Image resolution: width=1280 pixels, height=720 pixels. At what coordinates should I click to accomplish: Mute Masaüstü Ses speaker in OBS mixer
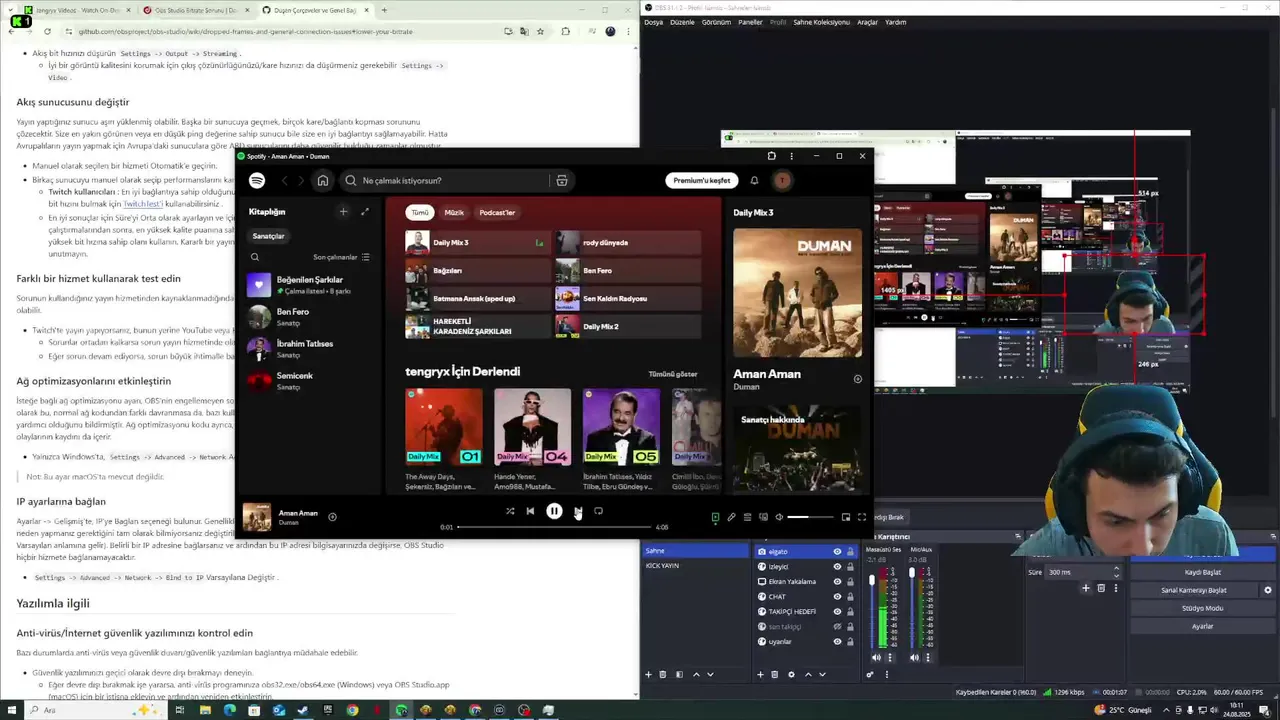click(x=877, y=657)
